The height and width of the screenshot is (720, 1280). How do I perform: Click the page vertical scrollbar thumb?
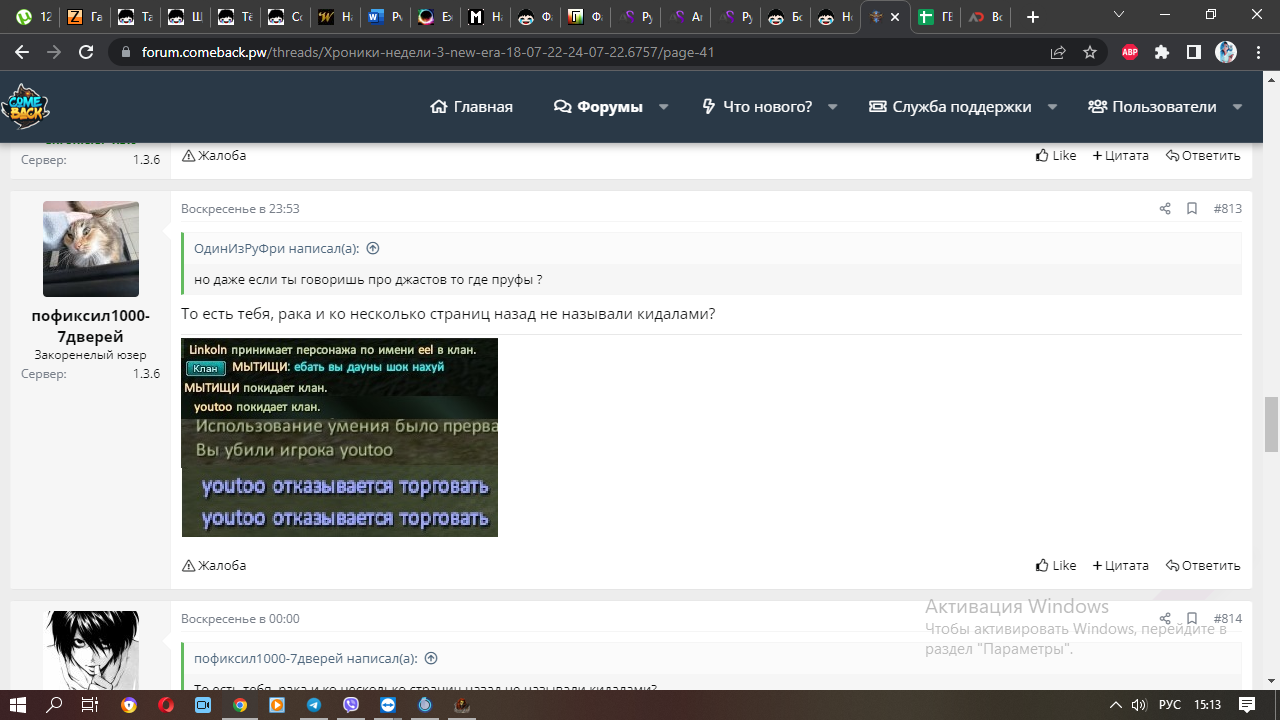(1271, 424)
